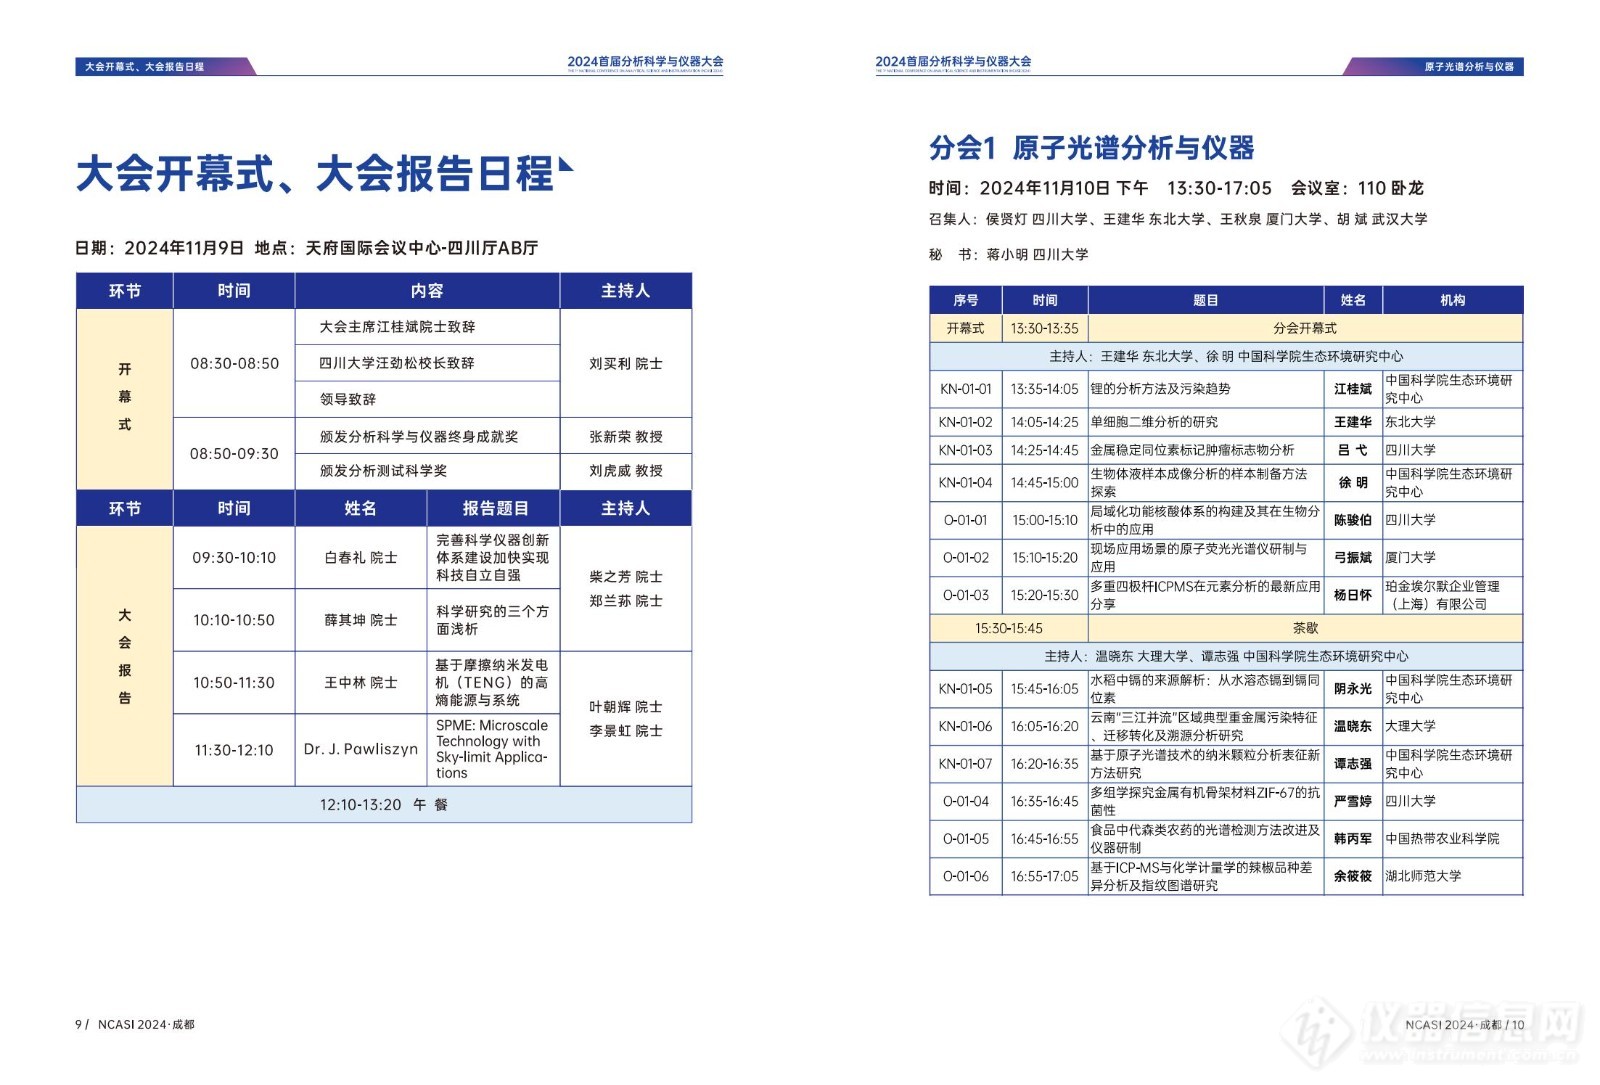
Task: Click the time 14:45-15:00
Action: [1045, 483]
